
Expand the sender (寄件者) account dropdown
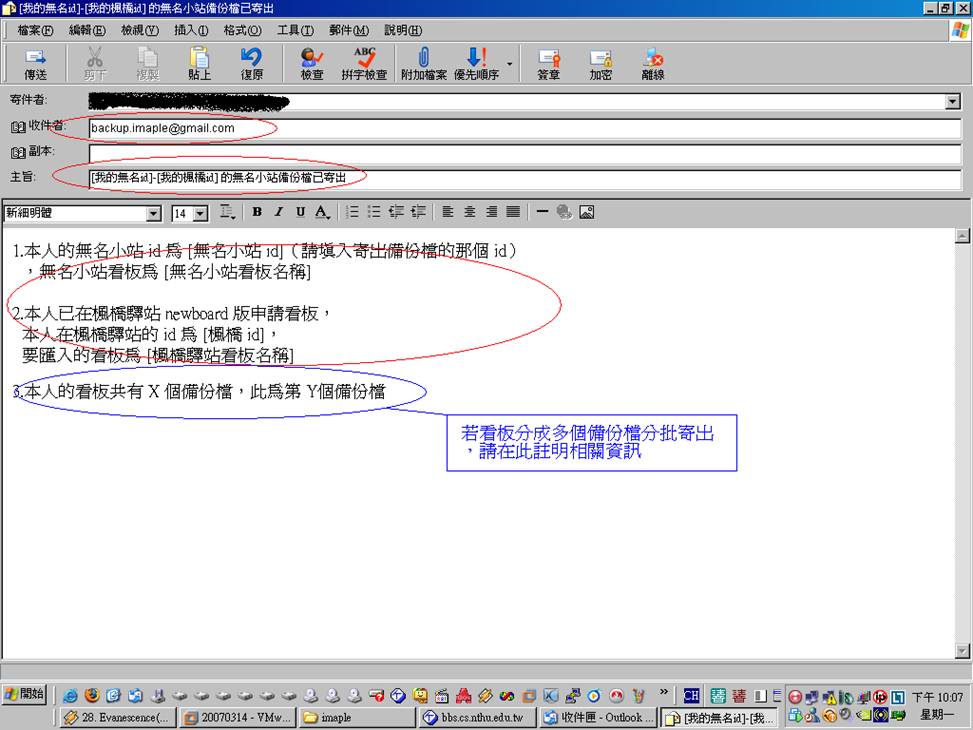point(952,101)
